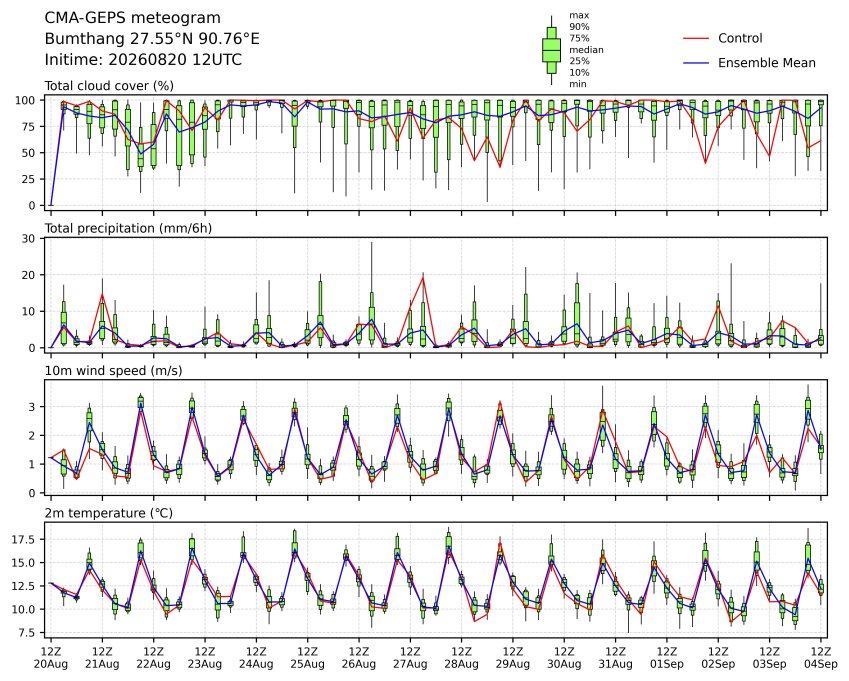Click the 12Z 04Sep axis tick label
This screenshot has width=849, height=681.
point(821,658)
